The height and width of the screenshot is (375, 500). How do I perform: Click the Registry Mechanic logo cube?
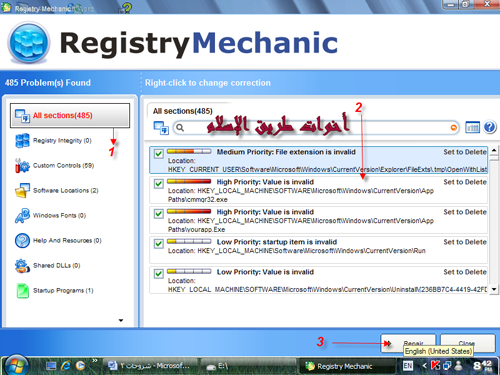point(29,42)
